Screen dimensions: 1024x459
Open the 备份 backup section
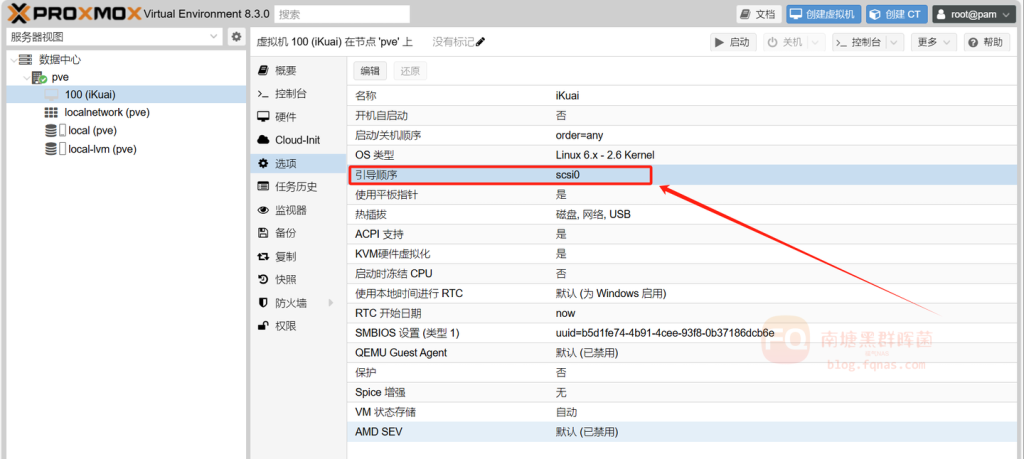[285, 233]
